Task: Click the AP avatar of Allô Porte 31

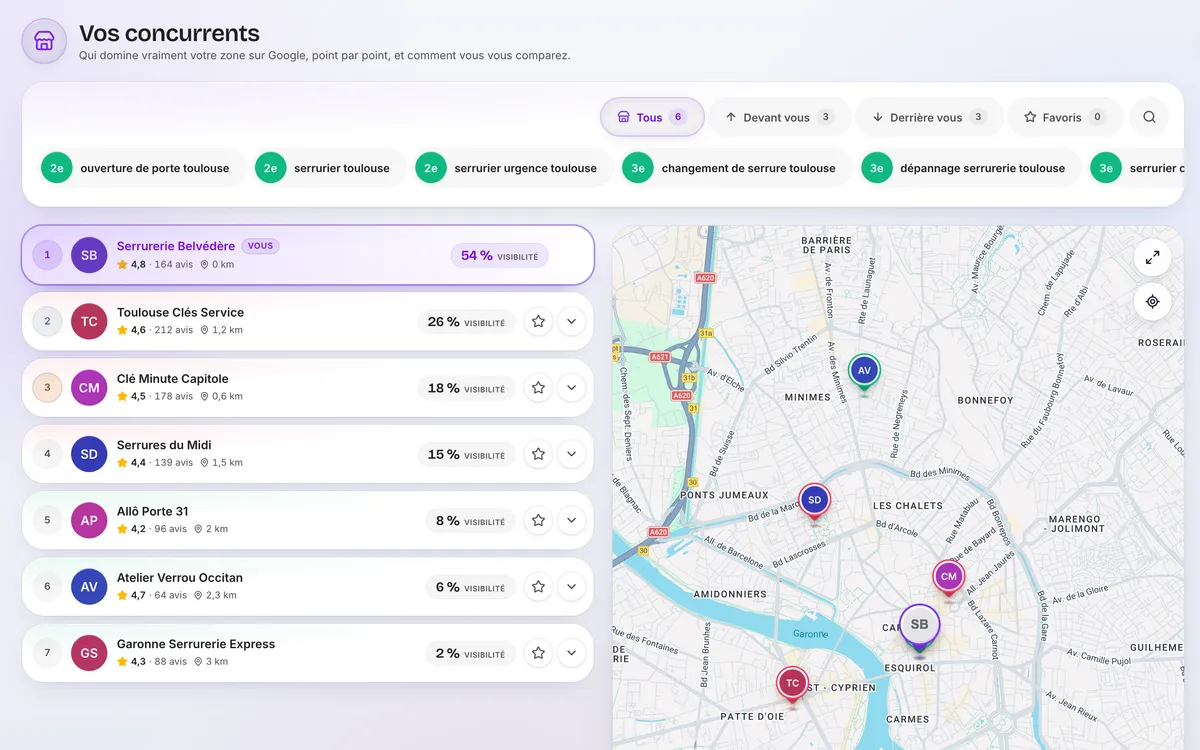Action: (x=89, y=520)
